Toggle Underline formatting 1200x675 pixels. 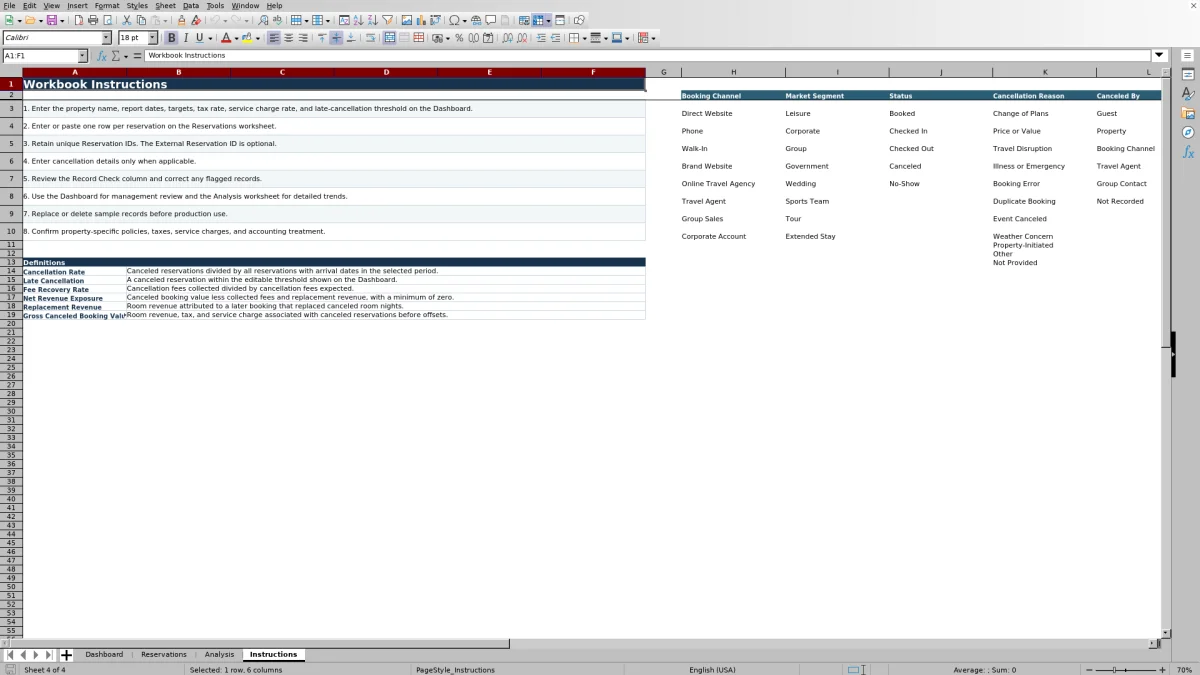(200, 38)
